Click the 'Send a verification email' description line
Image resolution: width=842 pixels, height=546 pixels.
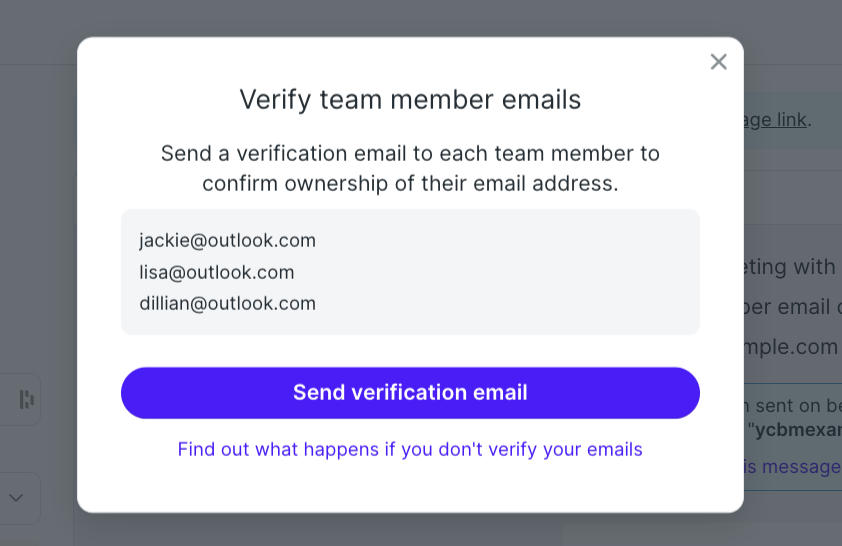(x=410, y=154)
